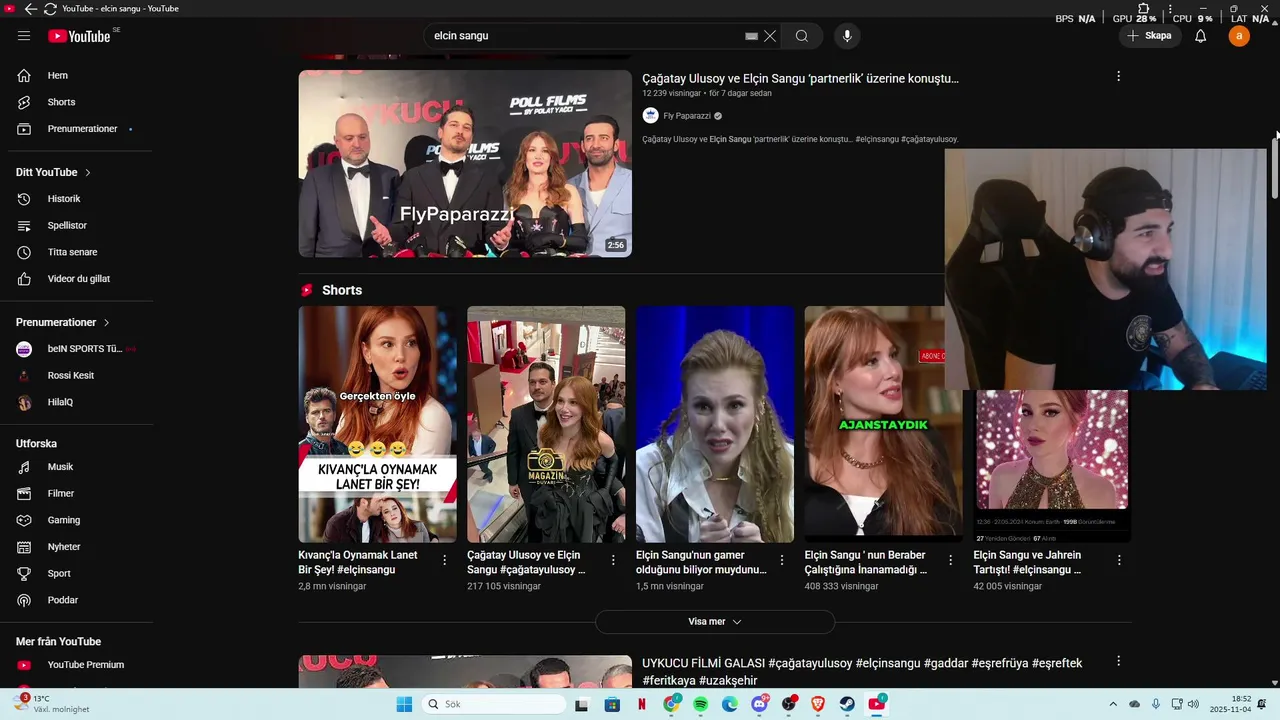This screenshot has width=1280, height=720.
Task: Open options for Beraber Çalıştığına short
Action: pos(951,561)
